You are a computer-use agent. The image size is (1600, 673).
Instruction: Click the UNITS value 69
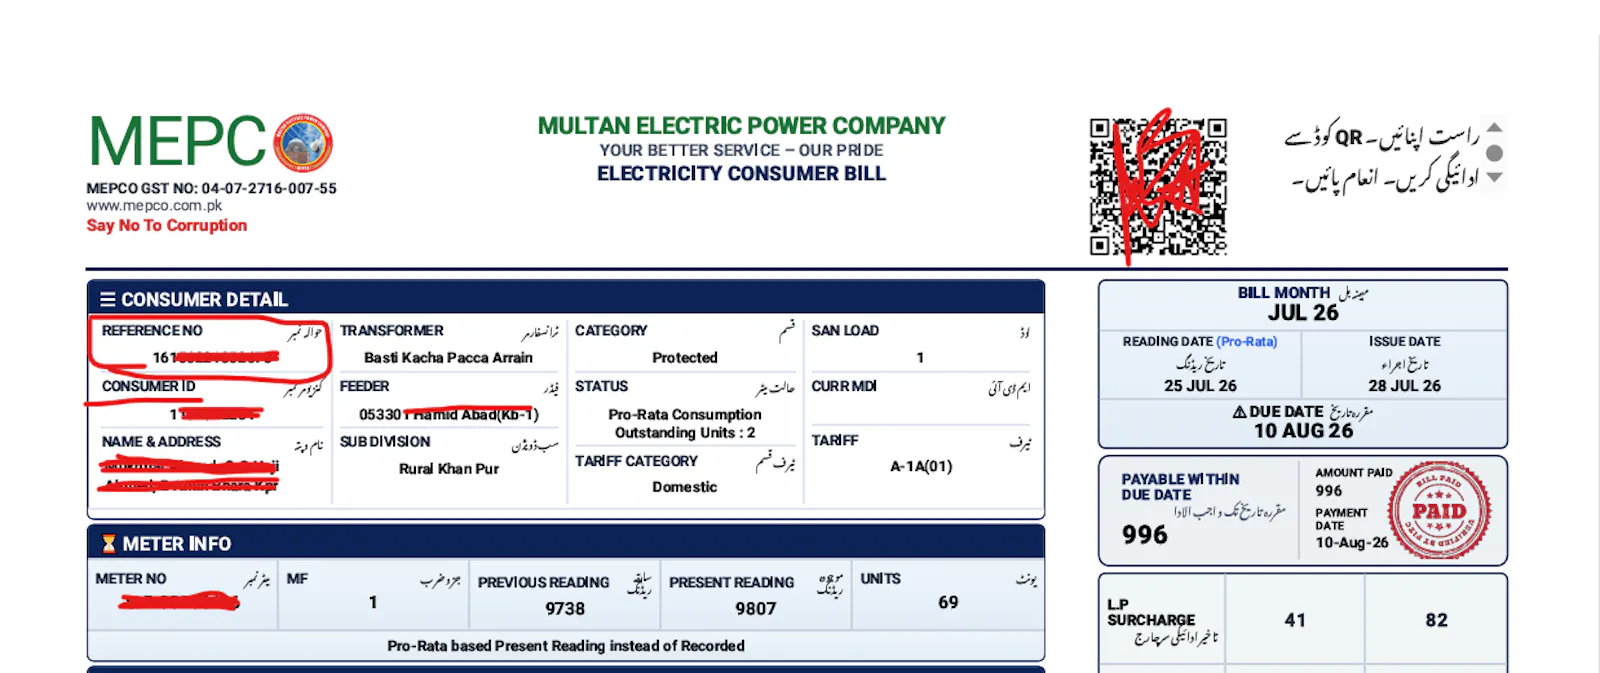click(x=948, y=602)
